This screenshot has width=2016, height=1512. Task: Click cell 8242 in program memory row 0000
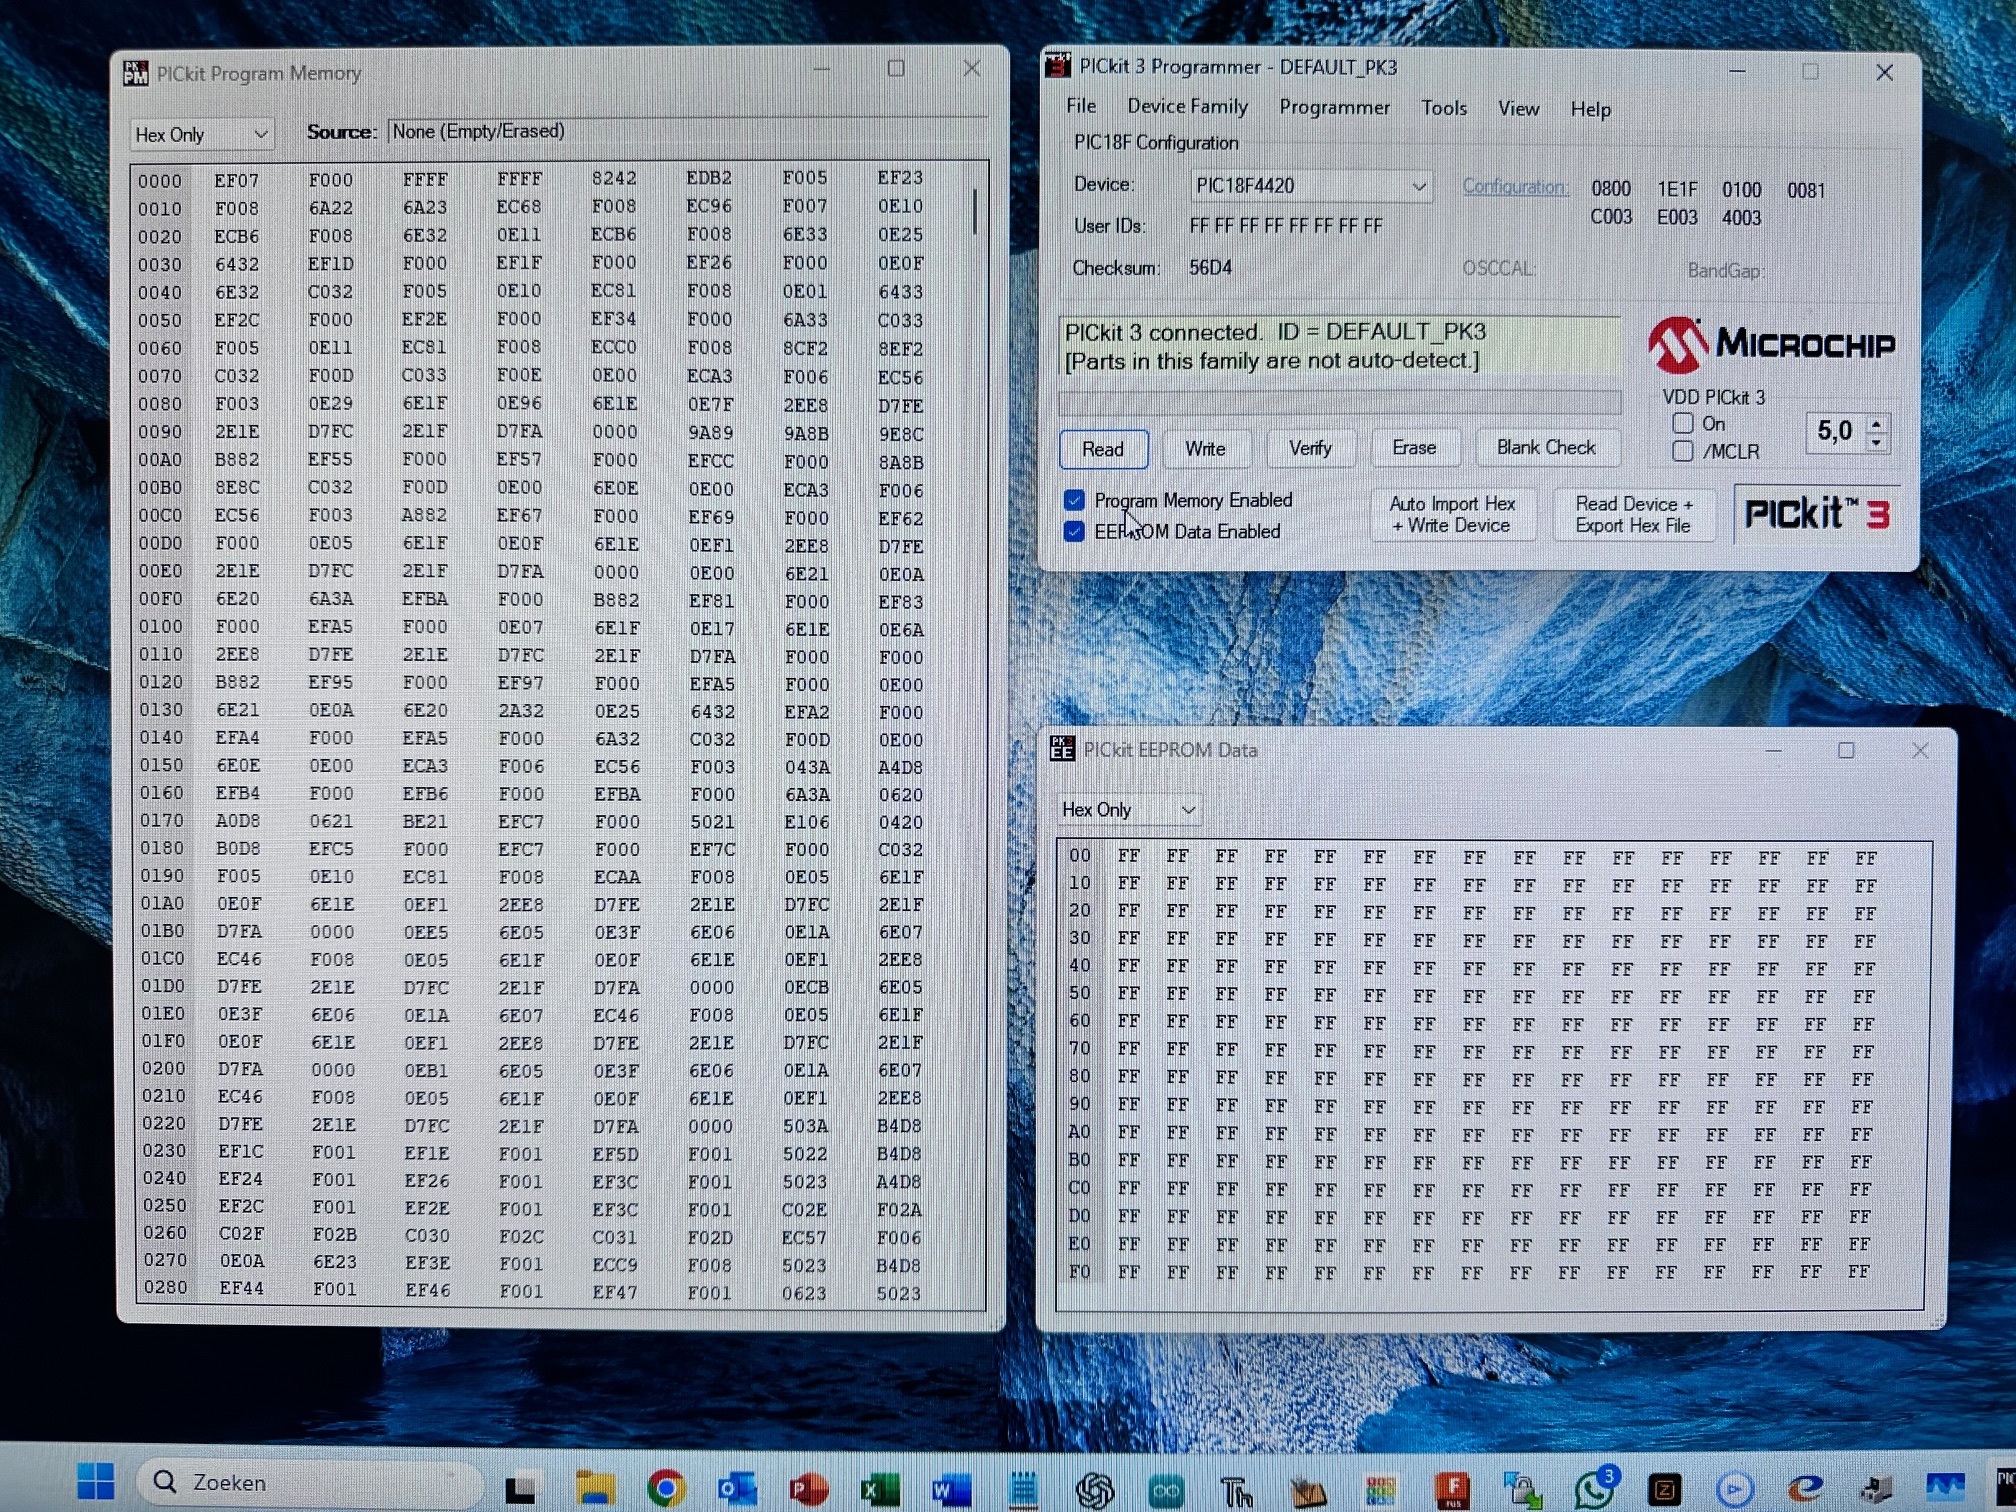pos(613,177)
